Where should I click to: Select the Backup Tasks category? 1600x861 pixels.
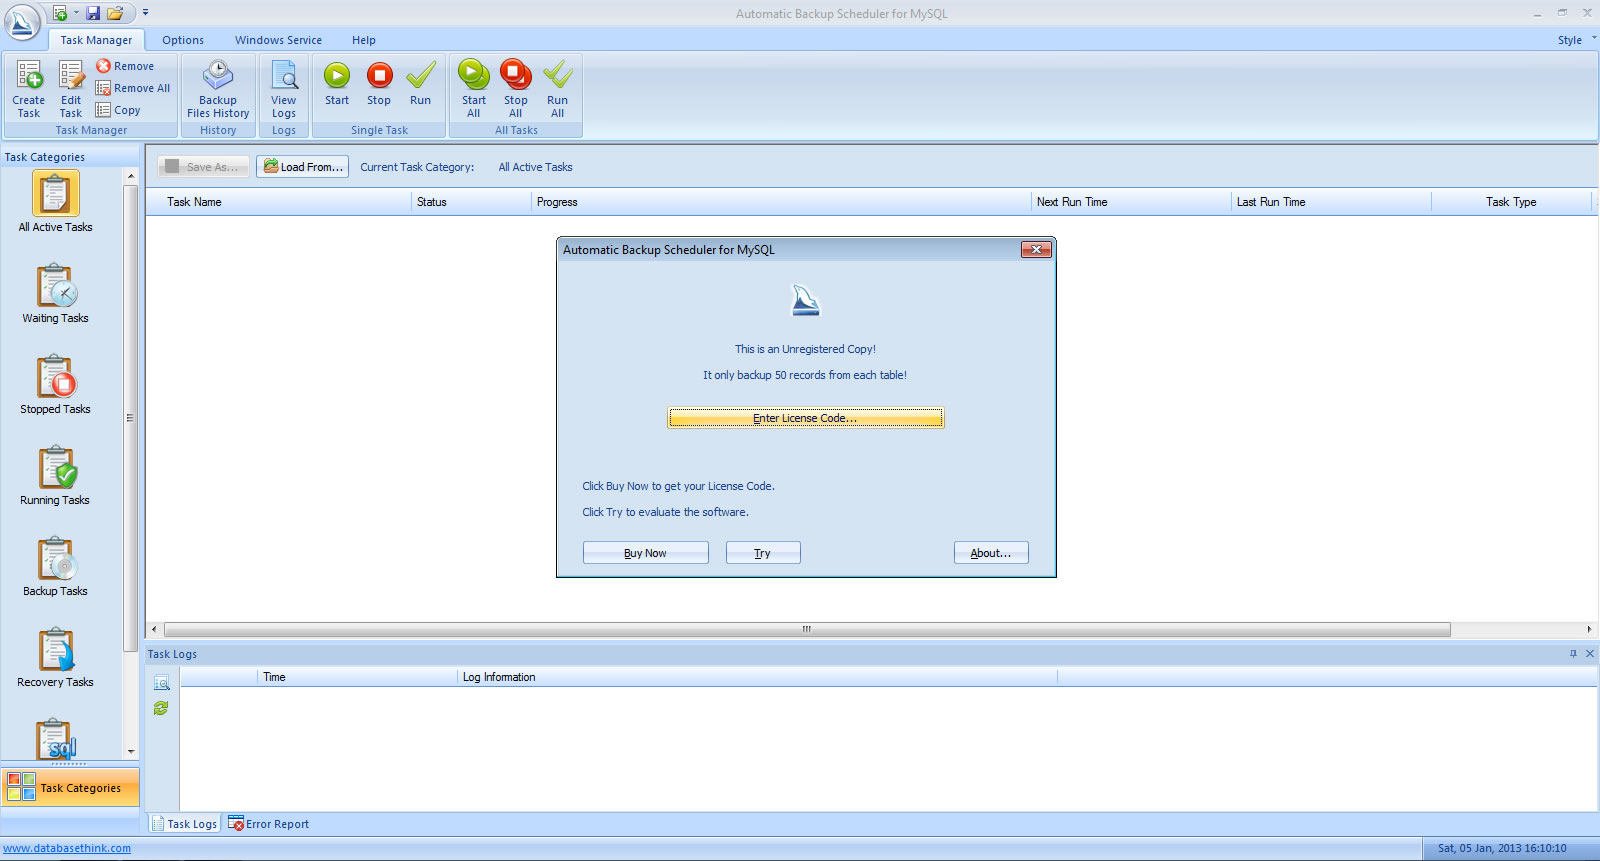pos(55,566)
